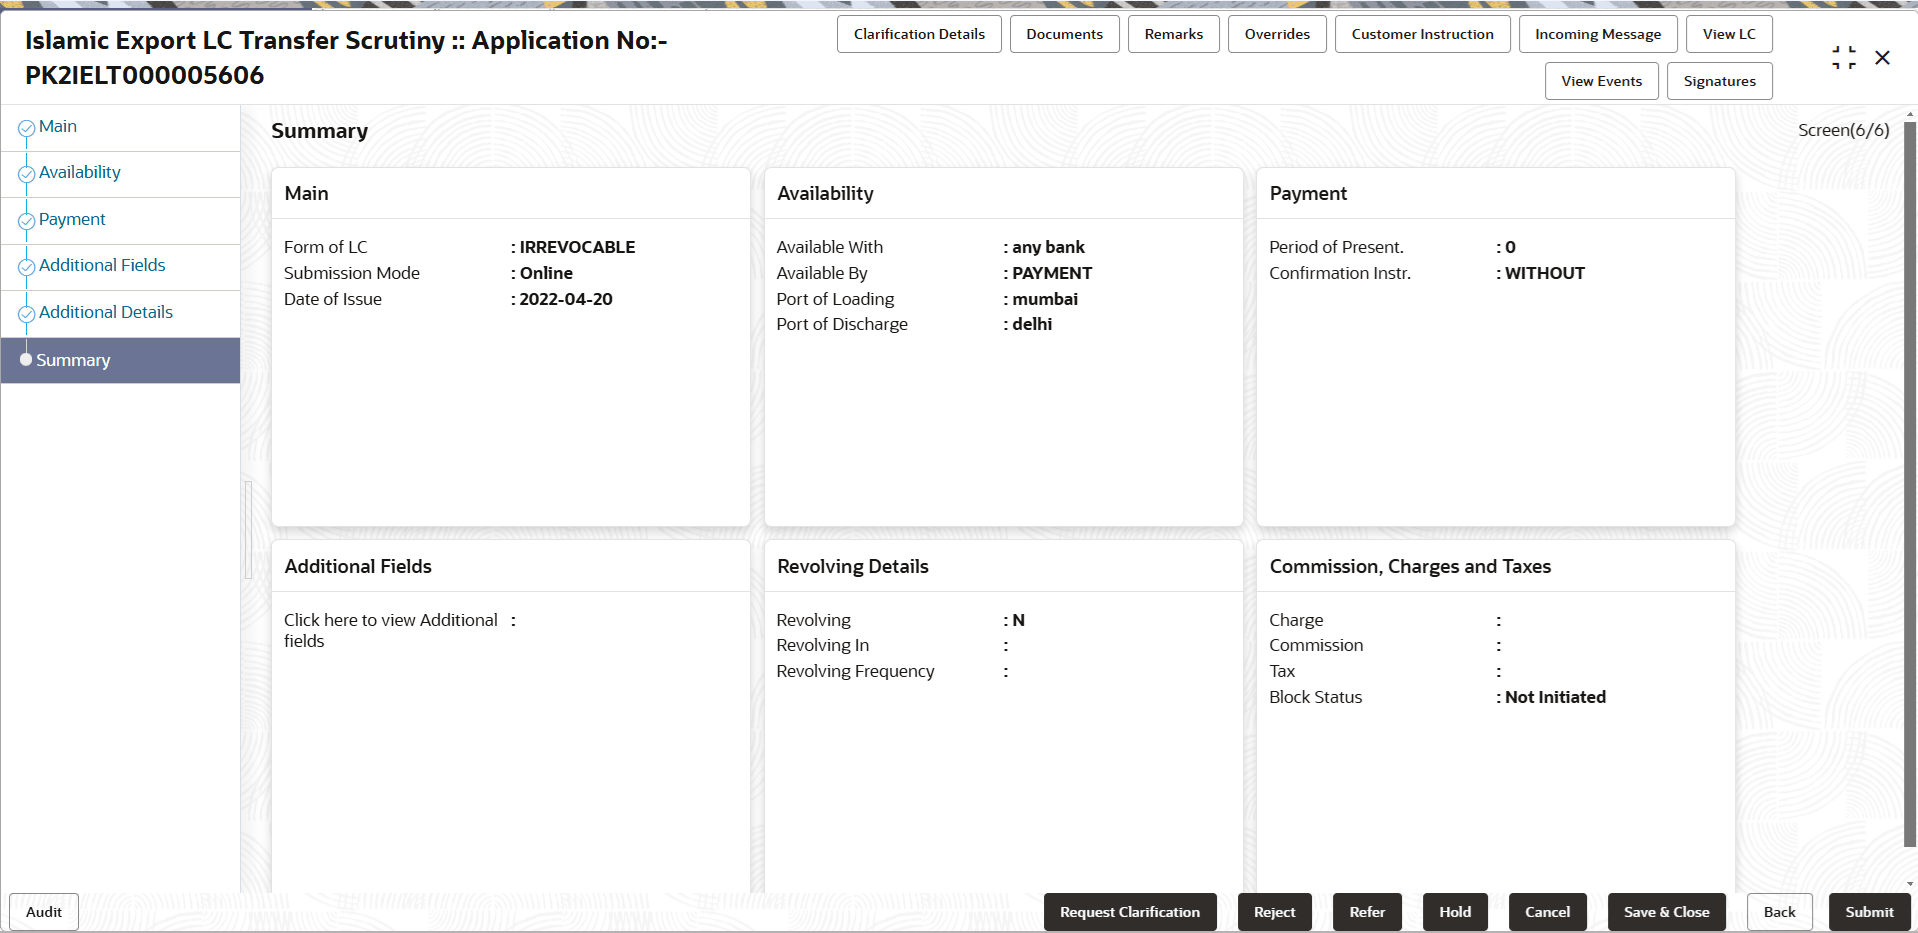1918x933 pixels.
Task: Click the Payment step checkmark icon
Action: [27, 221]
